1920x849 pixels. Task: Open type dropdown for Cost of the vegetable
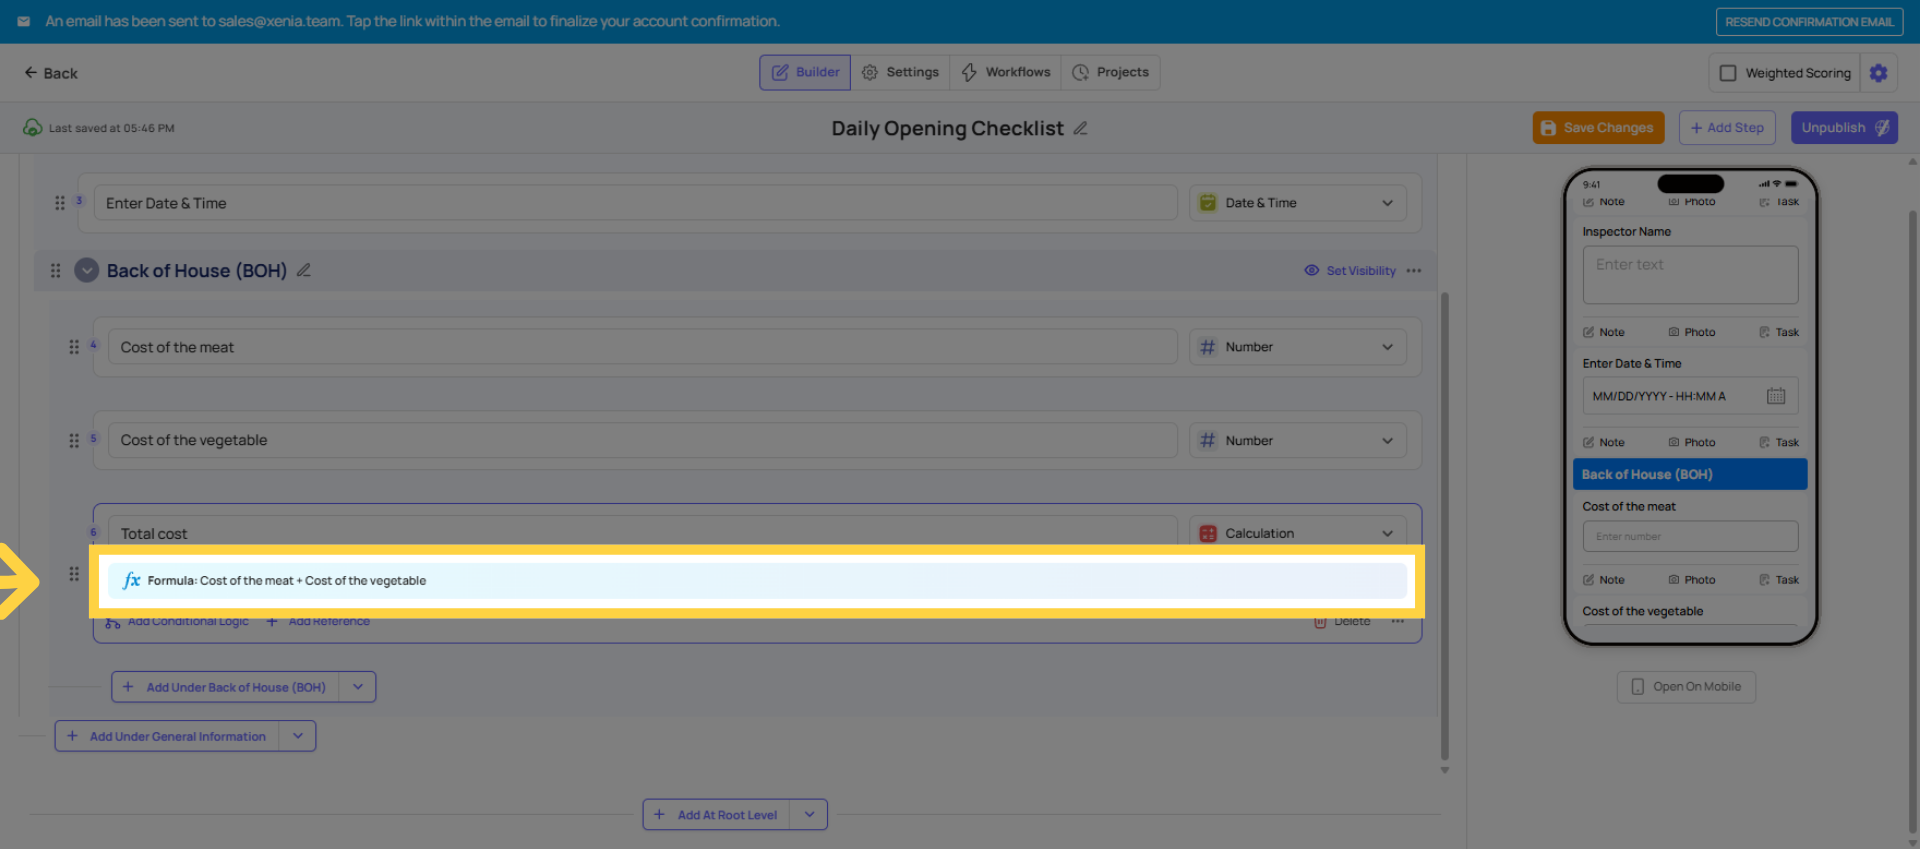(x=1298, y=440)
